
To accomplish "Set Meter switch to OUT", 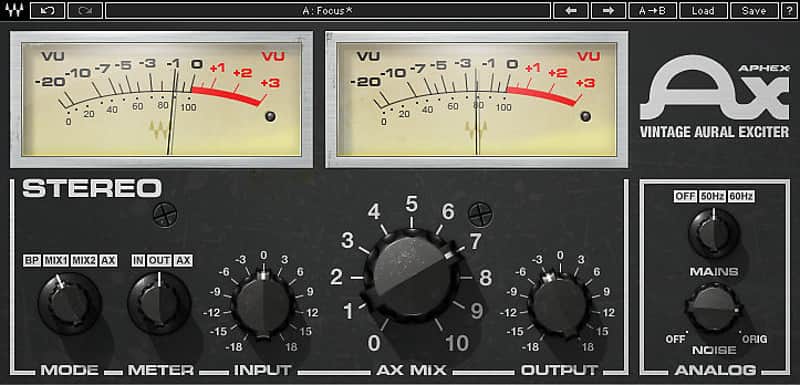I will 160,261.
